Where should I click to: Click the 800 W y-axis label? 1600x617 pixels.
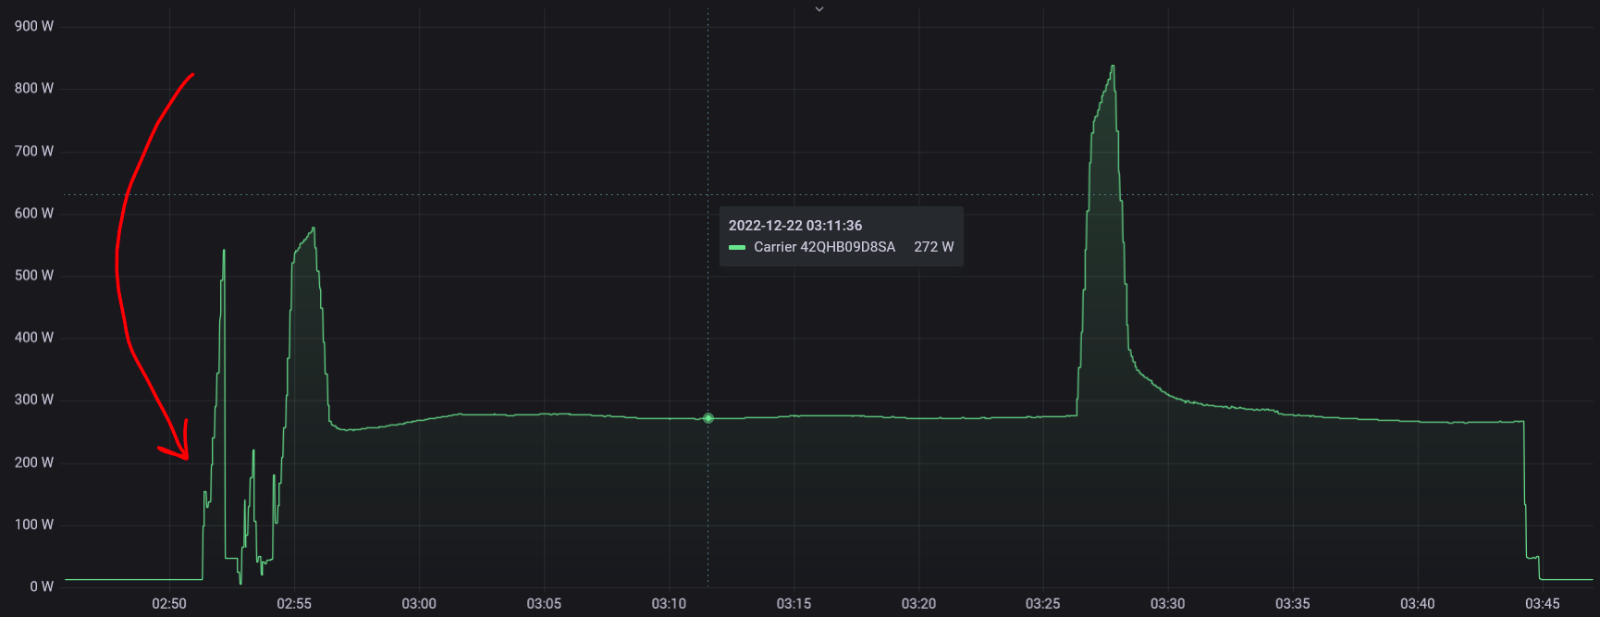pyautogui.click(x=34, y=88)
